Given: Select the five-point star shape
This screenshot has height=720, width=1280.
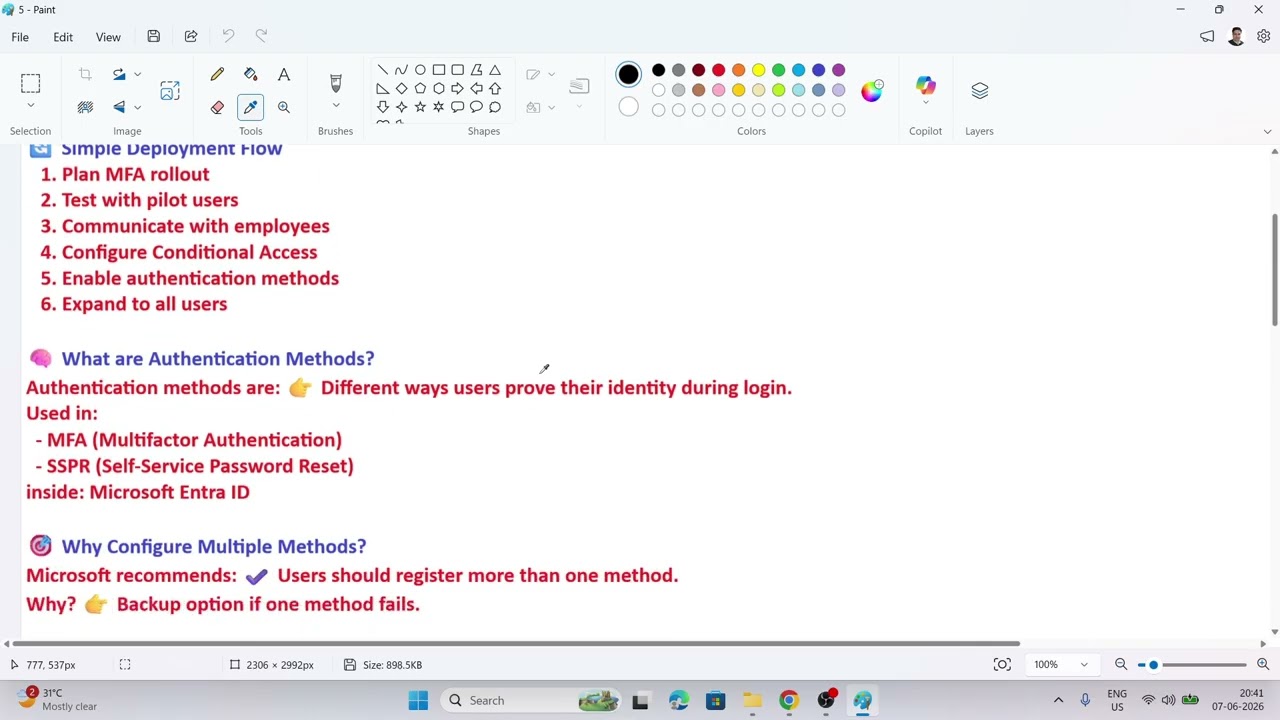Looking at the screenshot, I should (420, 107).
